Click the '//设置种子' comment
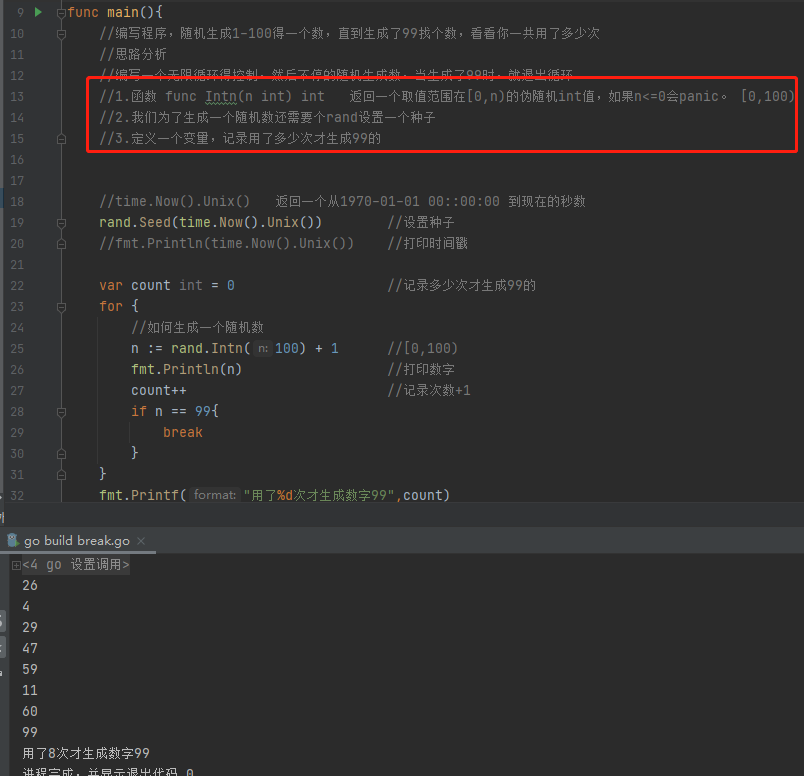Image resolution: width=804 pixels, height=776 pixels. pyautogui.click(x=421, y=222)
